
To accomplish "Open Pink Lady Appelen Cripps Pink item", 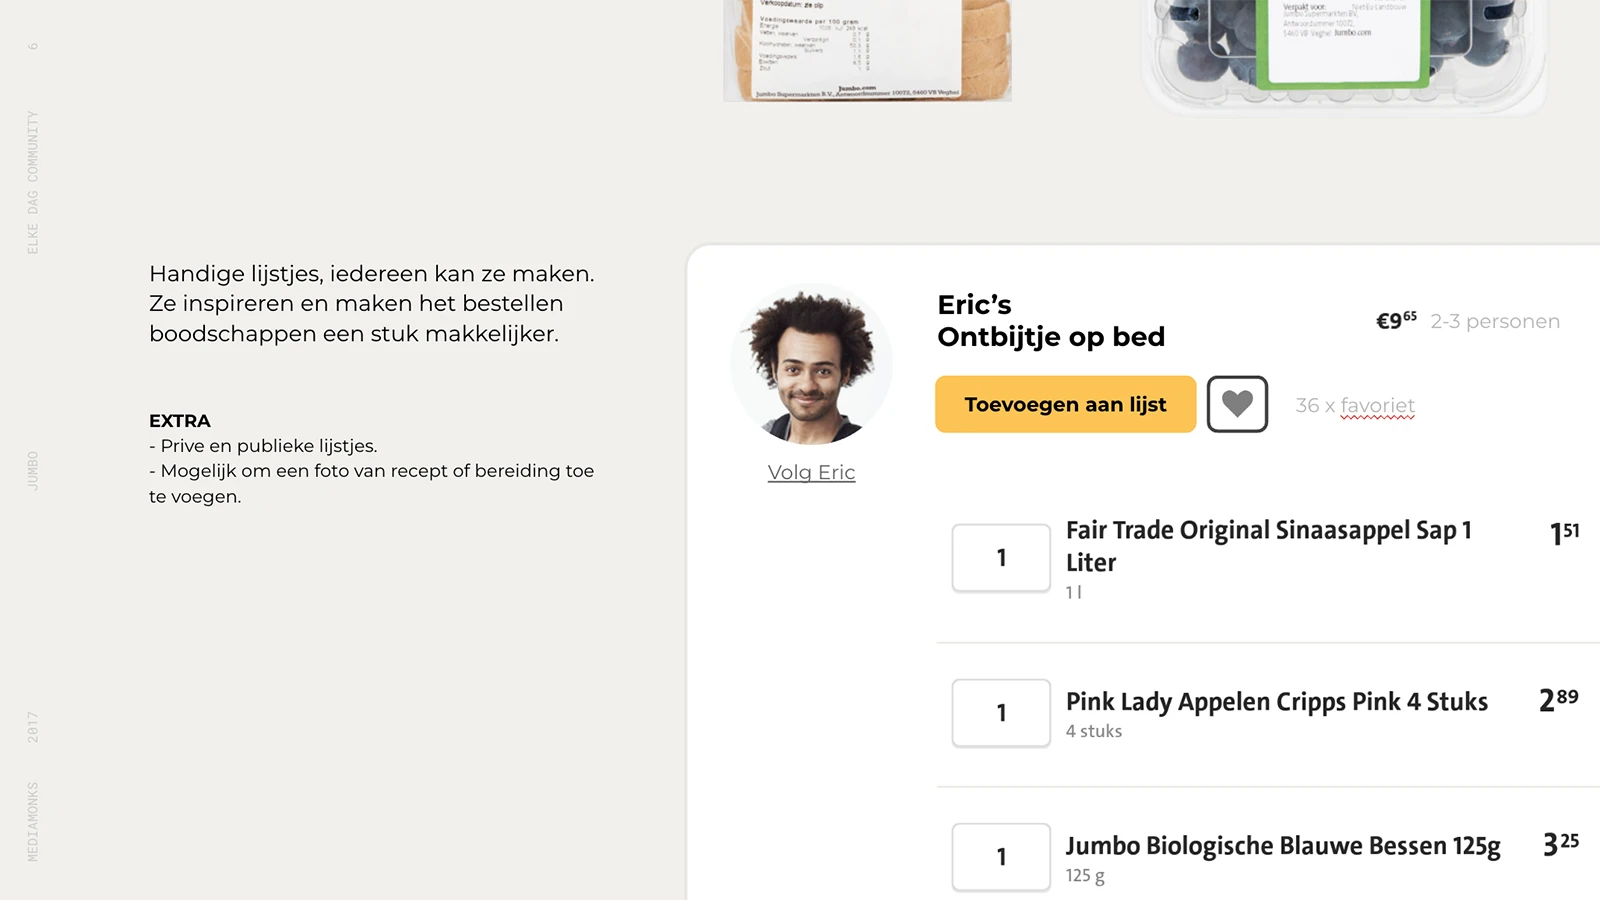I will 1276,702.
